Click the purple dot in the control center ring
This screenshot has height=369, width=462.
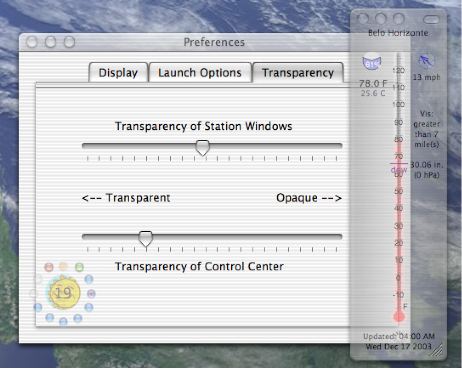pyautogui.click(x=91, y=294)
